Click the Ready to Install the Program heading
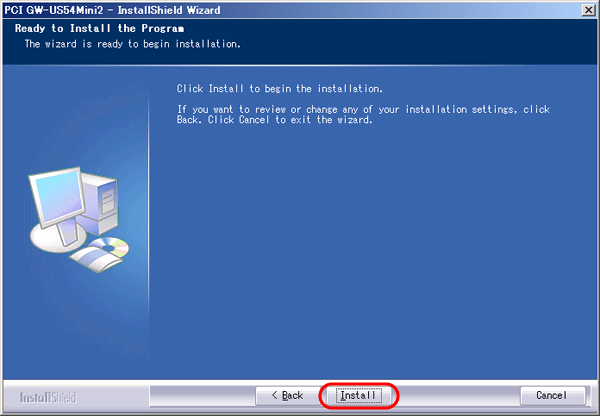600x416 pixels. tap(99, 28)
